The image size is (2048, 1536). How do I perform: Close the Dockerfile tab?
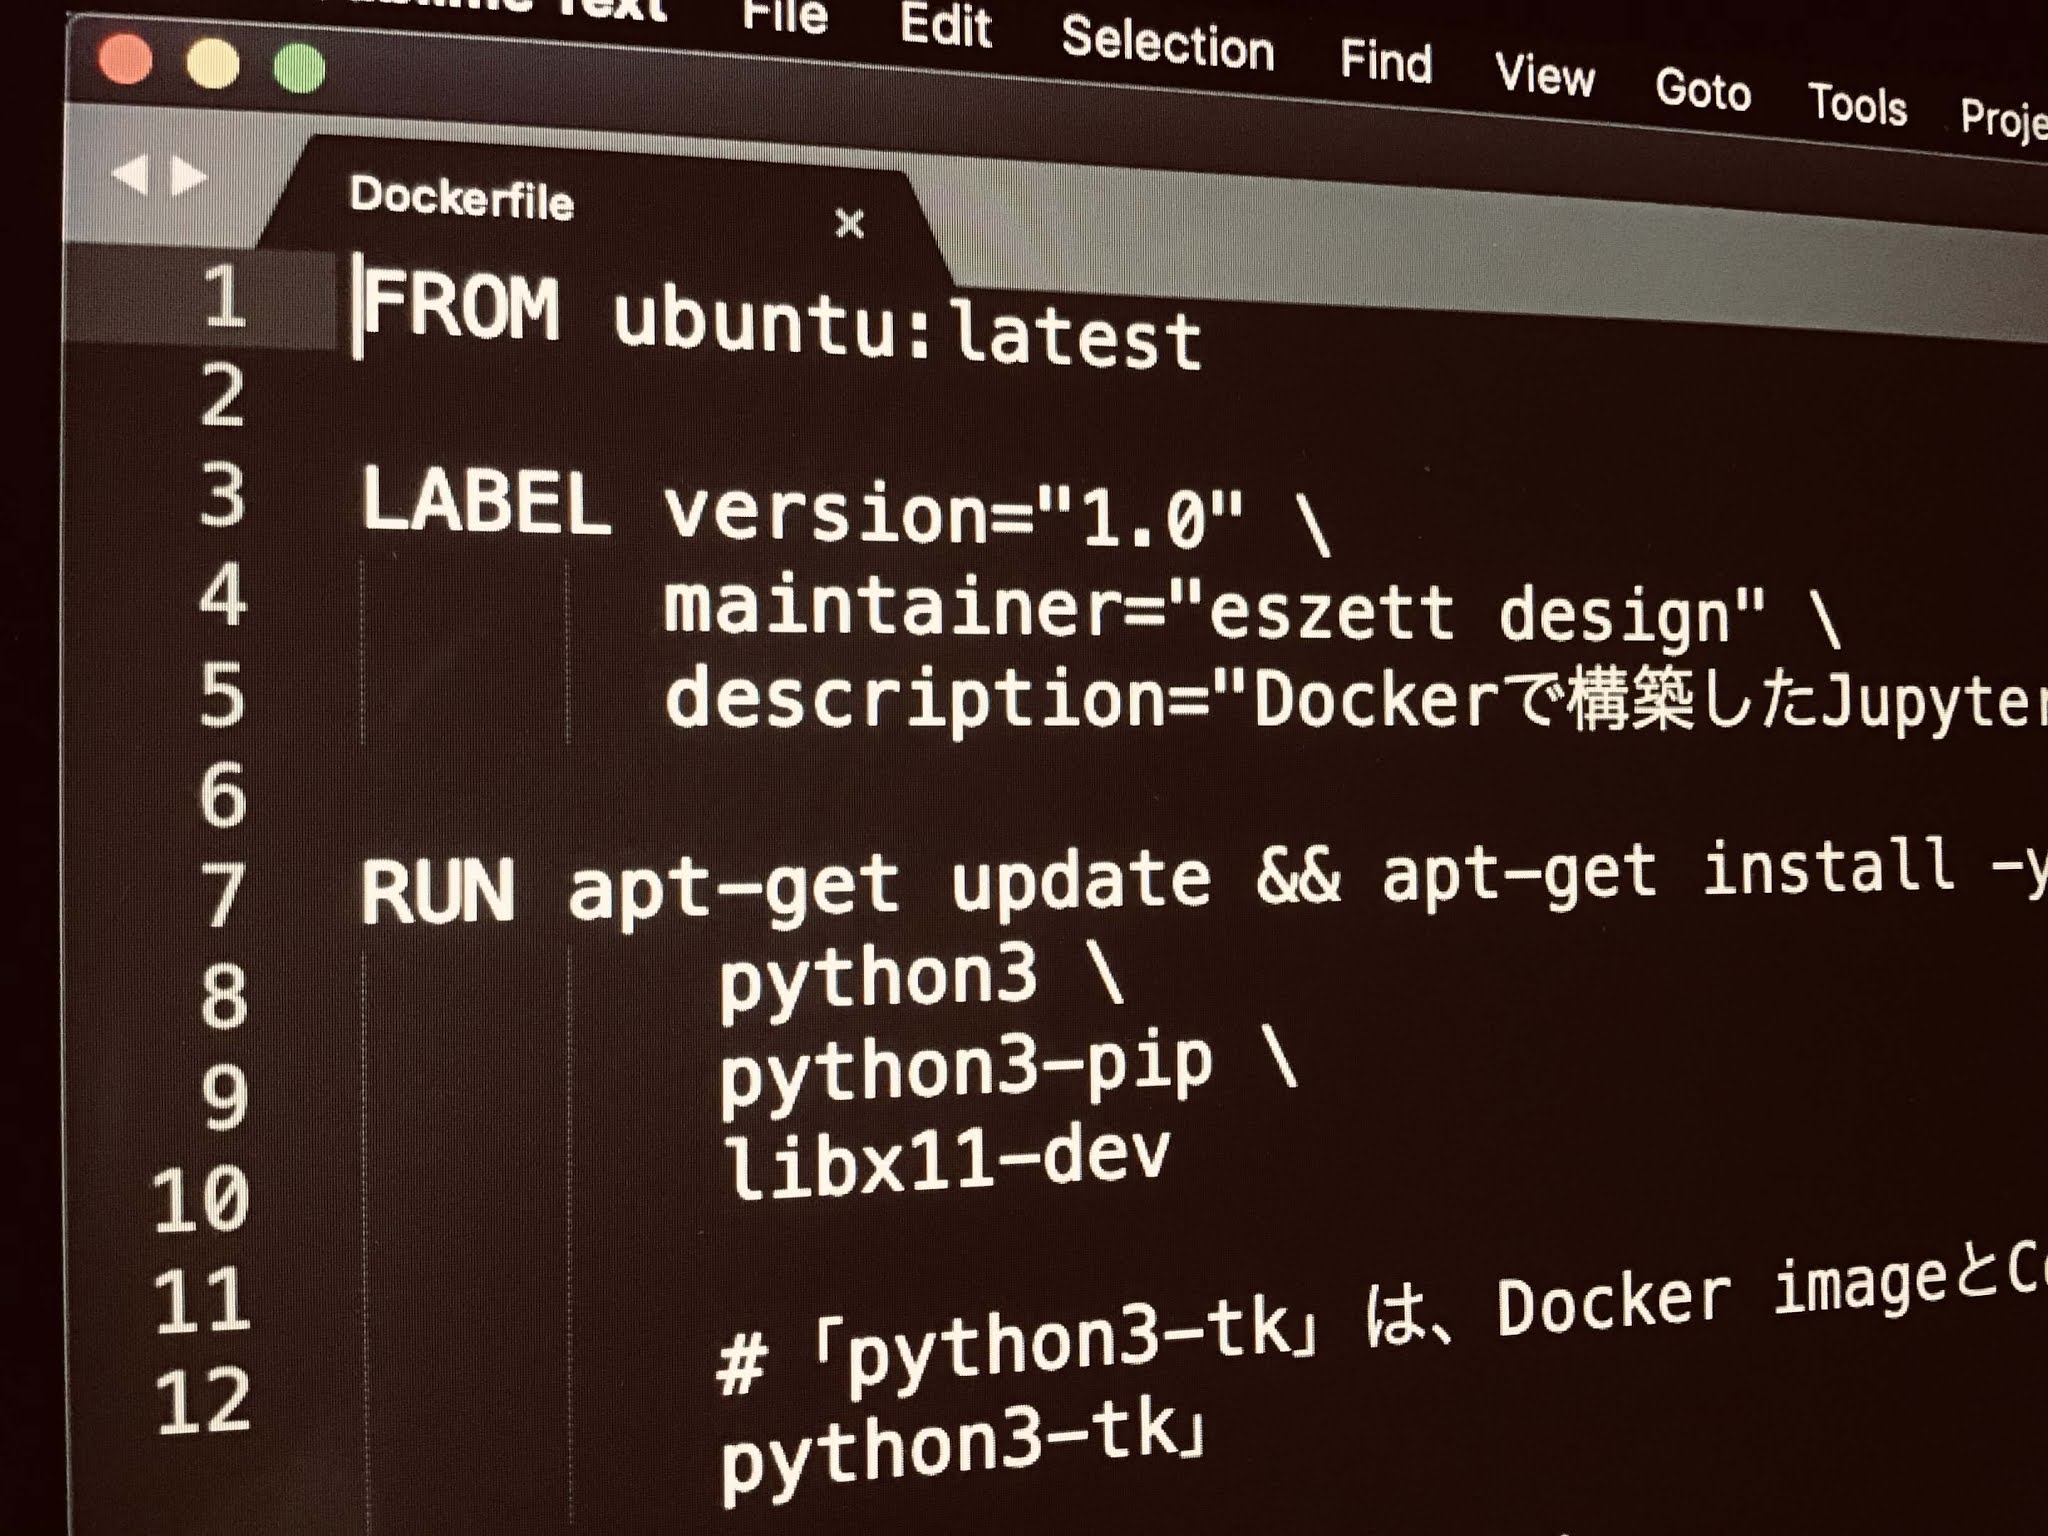(x=849, y=222)
